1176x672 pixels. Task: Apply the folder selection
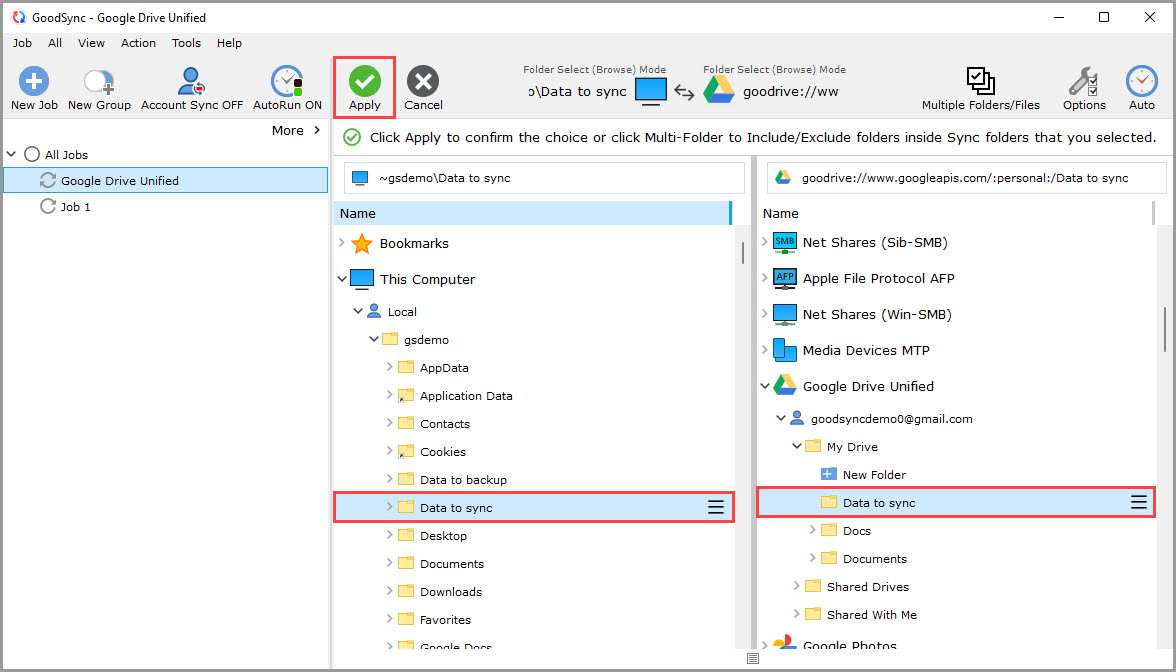(364, 88)
